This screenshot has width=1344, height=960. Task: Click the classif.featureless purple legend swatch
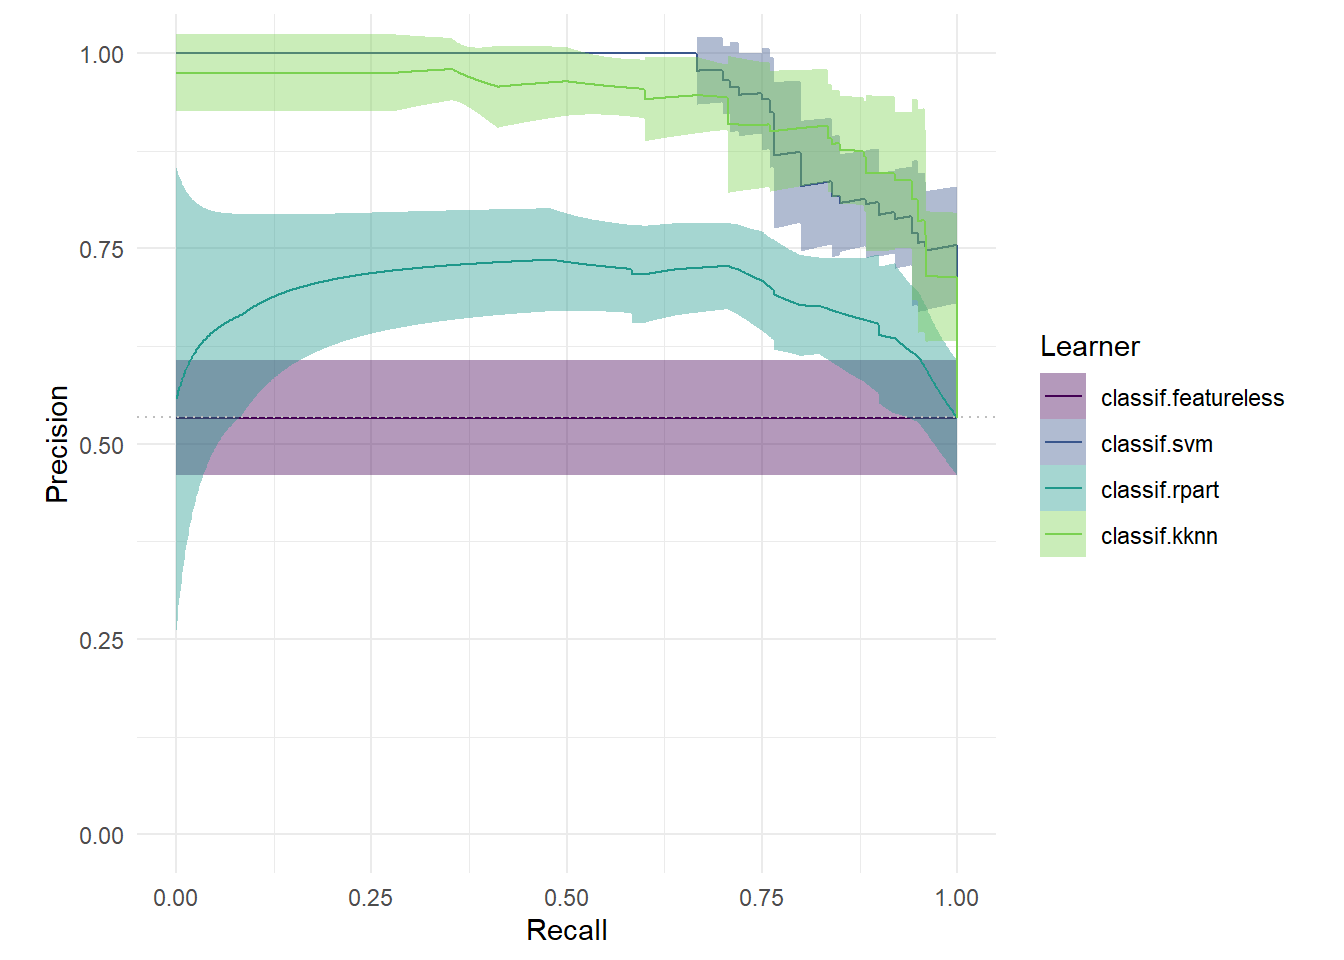(1062, 397)
